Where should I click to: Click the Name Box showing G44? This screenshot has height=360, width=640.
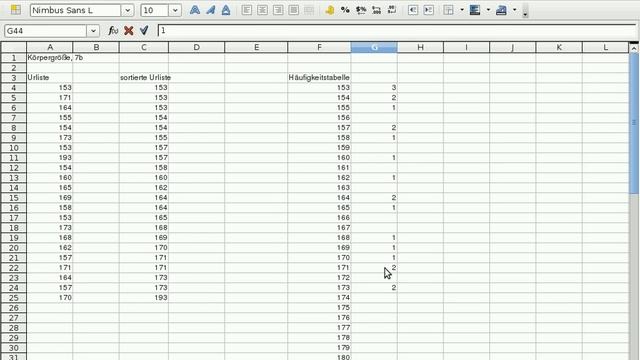pos(46,31)
